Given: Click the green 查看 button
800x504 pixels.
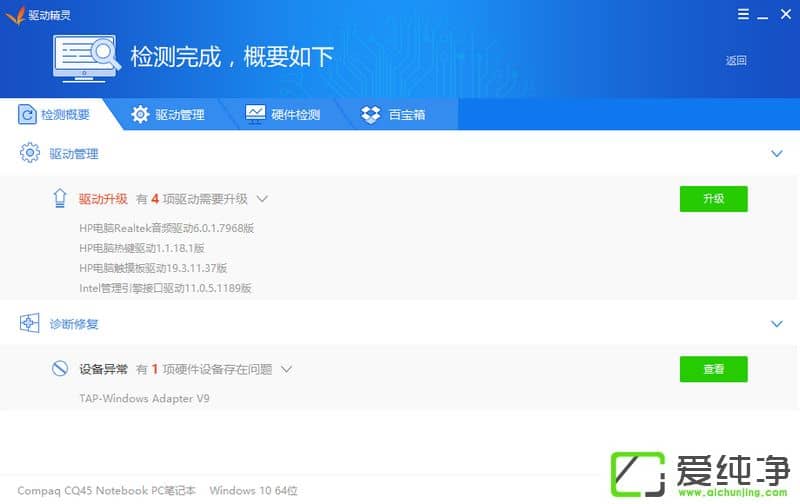Looking at the screenshot, I should click(713, 369).
